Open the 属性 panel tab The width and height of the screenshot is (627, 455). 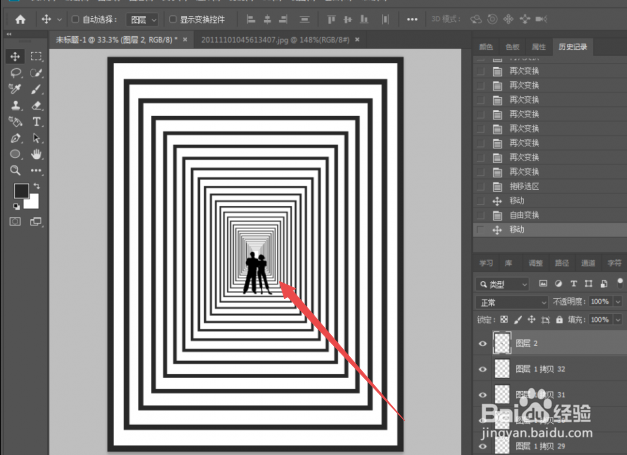tap(539, 47)
